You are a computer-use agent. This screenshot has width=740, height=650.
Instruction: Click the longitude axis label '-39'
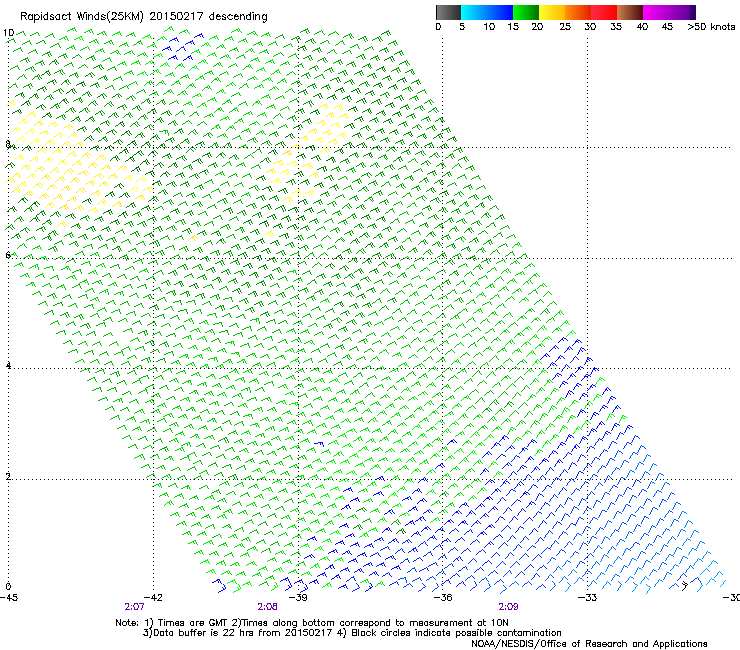click(298, 598)
